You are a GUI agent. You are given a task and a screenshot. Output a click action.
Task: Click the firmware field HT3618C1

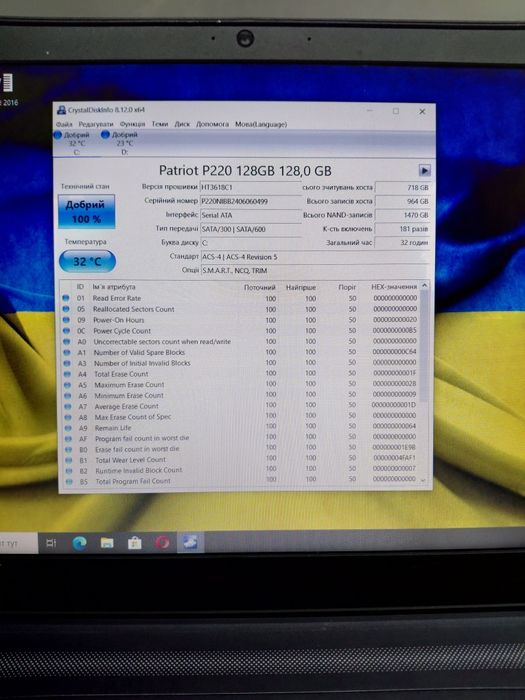[250, 188]
